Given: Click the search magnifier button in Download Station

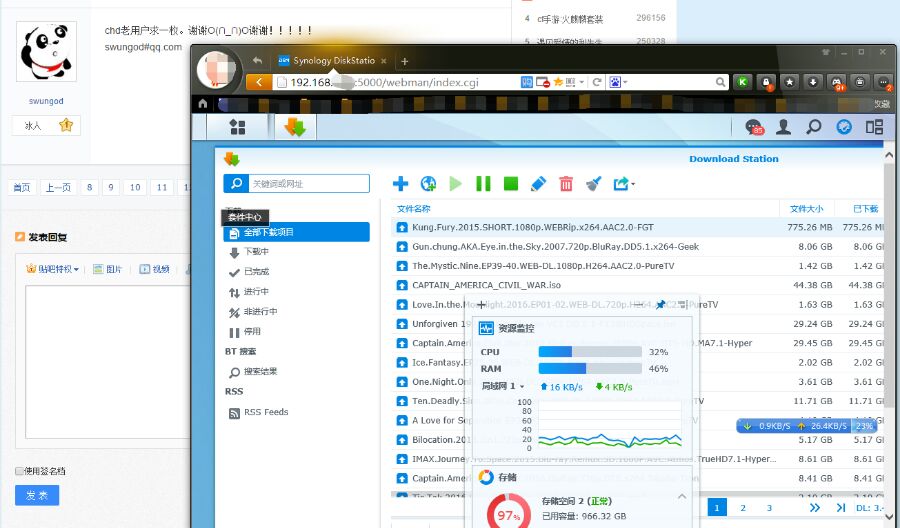Looking at the screenshot, I should [x=236, y=184].
